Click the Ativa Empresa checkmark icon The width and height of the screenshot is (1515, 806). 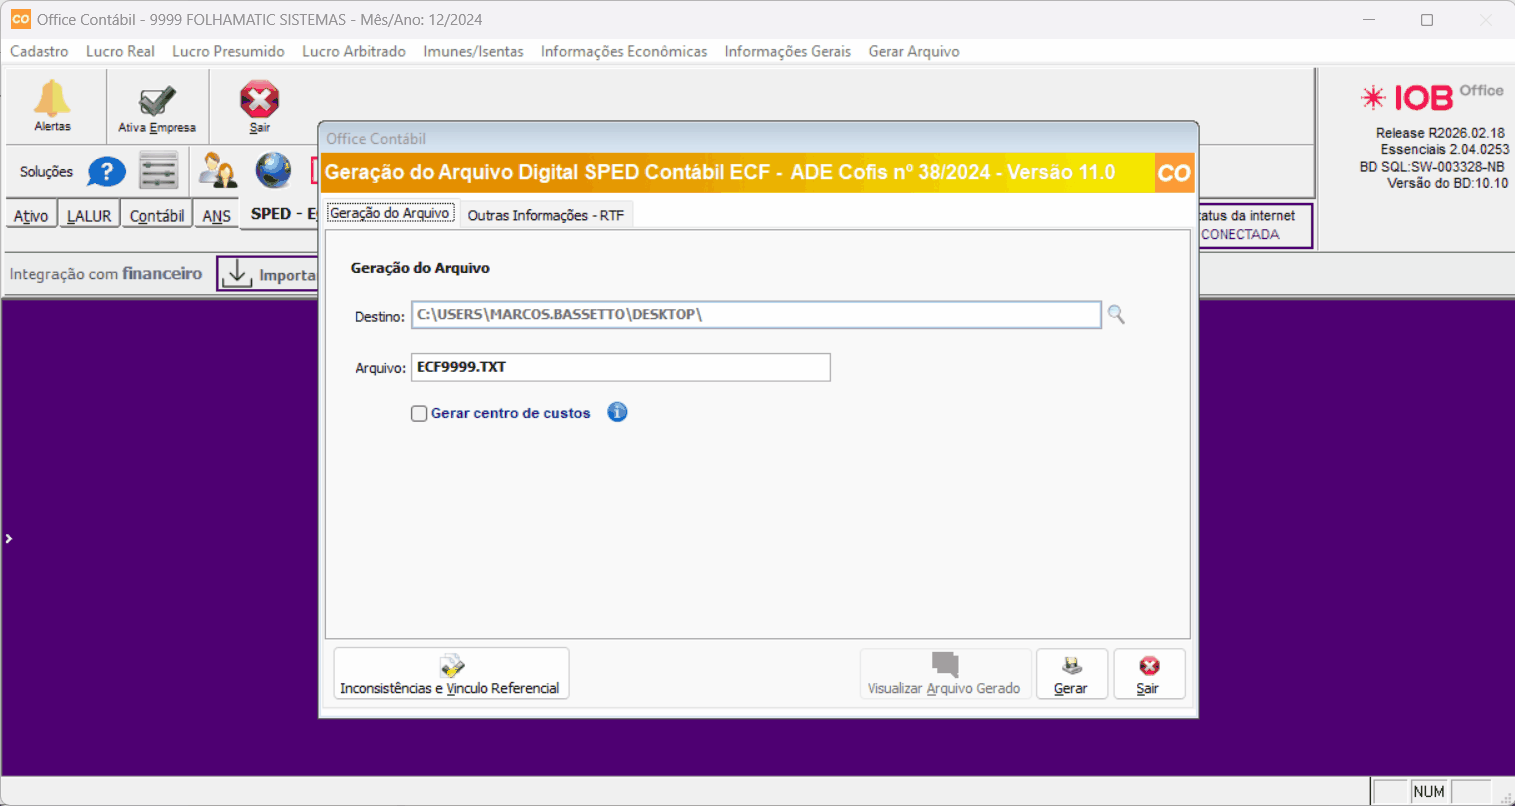(x=156, y=102)
